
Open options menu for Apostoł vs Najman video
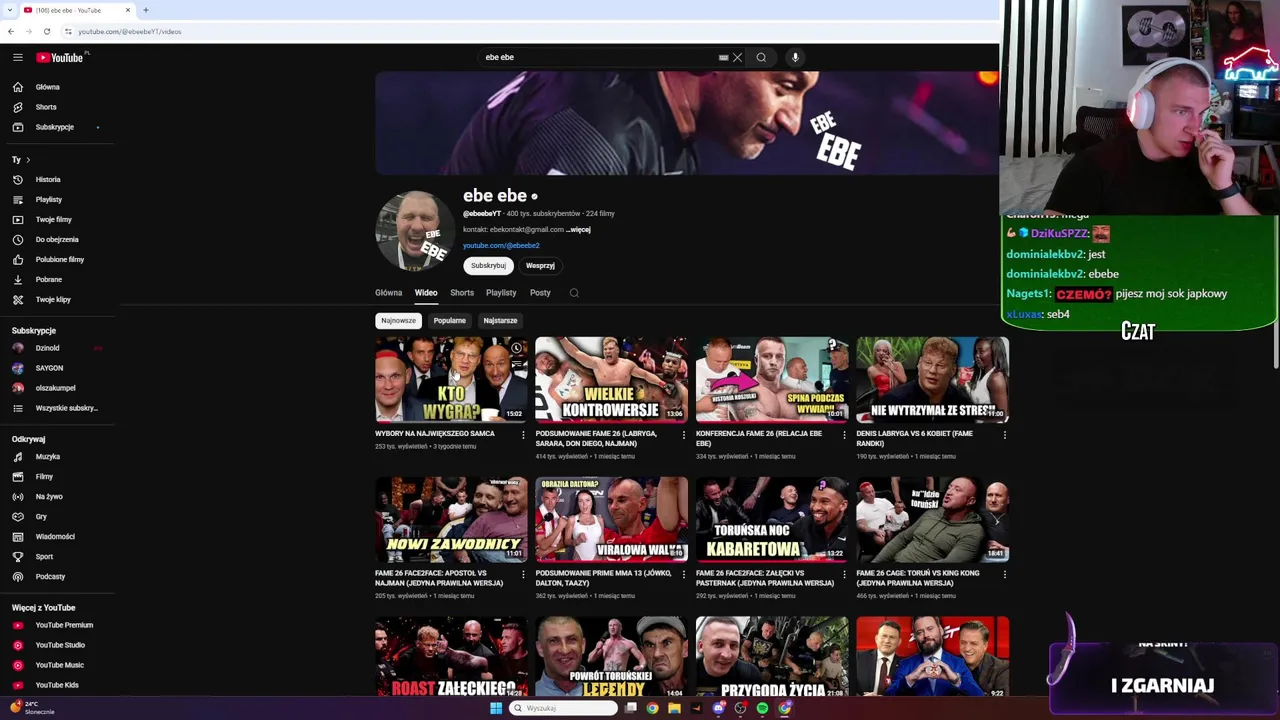[x=523, y=574]
